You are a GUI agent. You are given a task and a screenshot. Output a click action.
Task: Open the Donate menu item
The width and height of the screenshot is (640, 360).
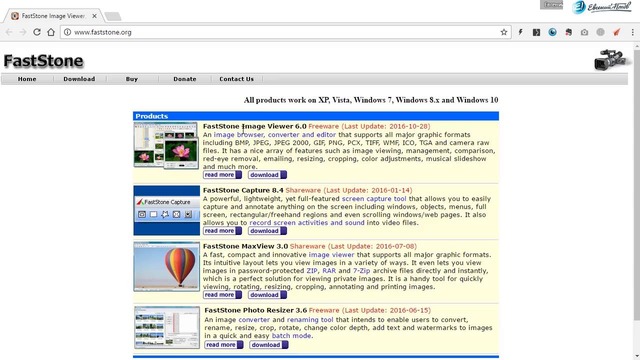click(184, 79)
